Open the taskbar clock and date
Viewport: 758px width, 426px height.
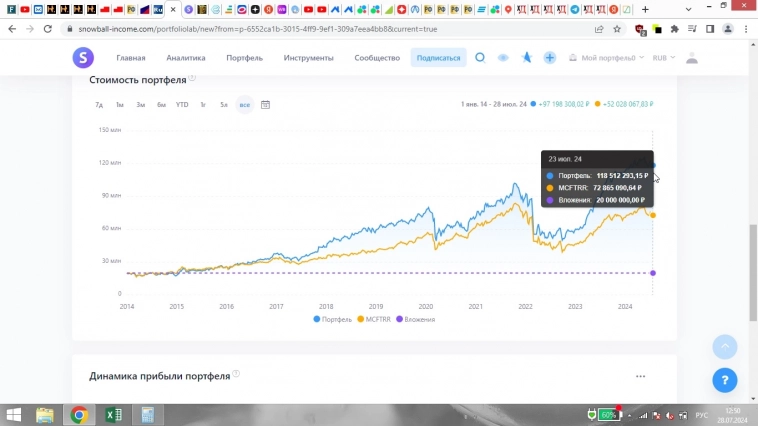(x=732, y=415)
